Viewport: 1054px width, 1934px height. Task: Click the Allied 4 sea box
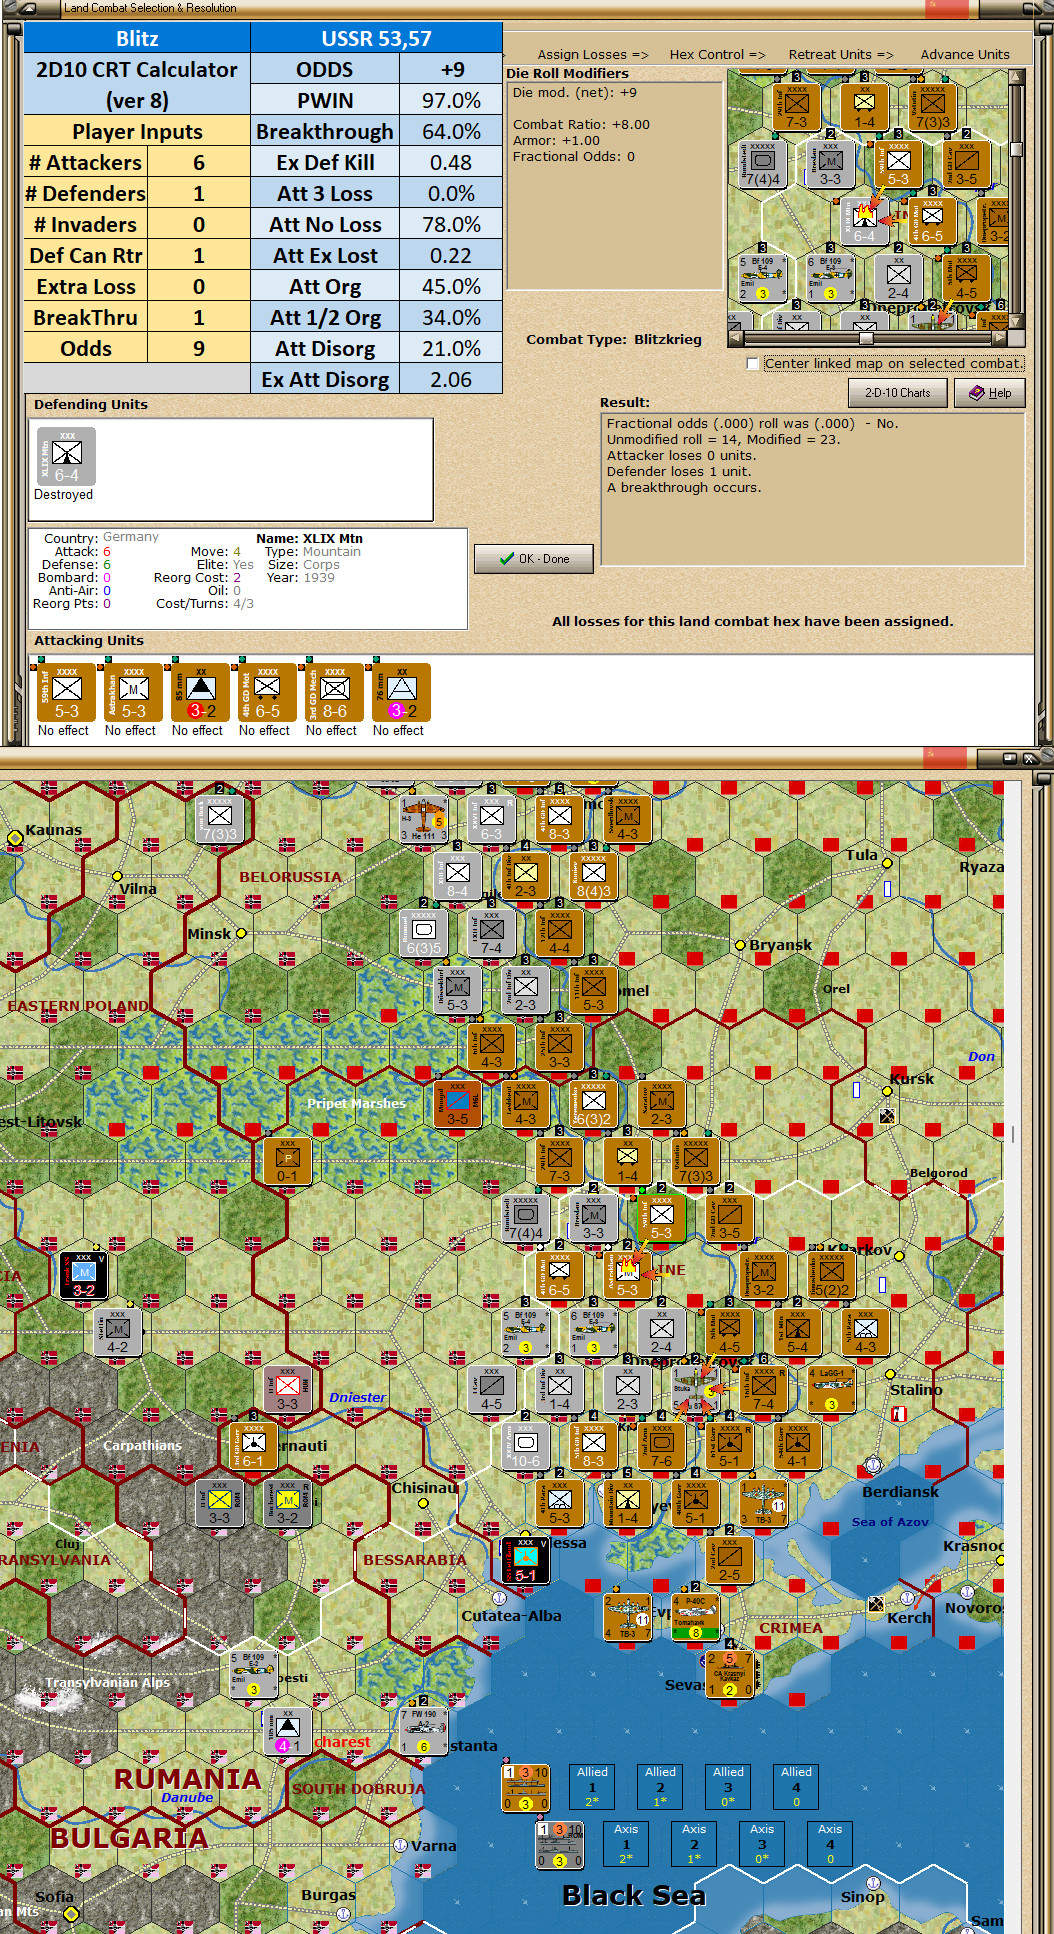(x=796, y=1787)
